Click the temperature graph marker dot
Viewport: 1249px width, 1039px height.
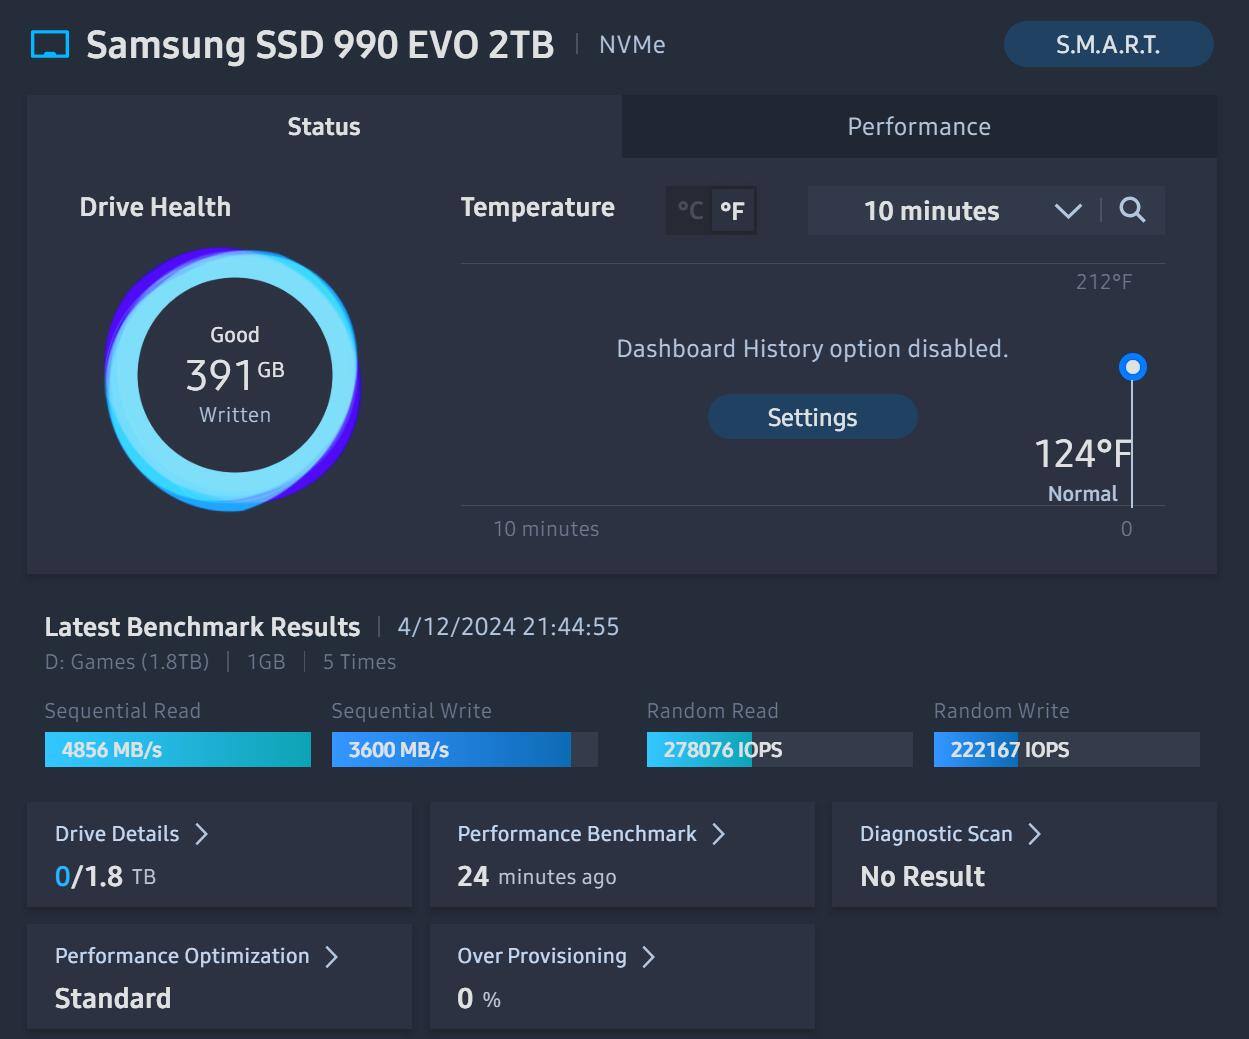point(1132,367)
